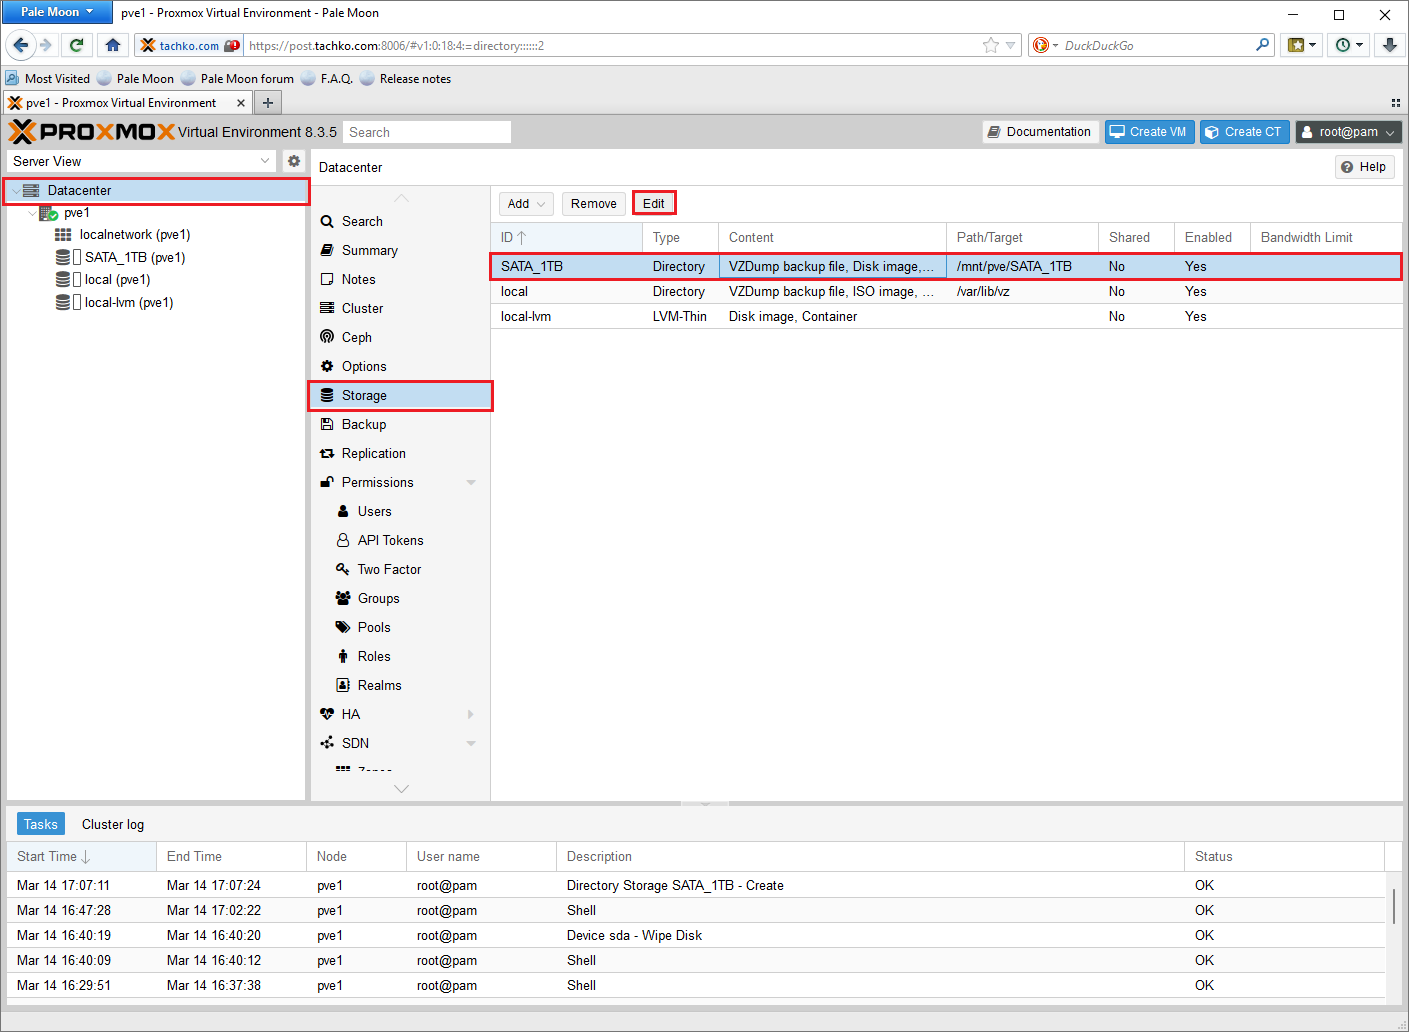Expand the HA submenu arrow
The image size is (1409, 1032).
tap(471, 714)
